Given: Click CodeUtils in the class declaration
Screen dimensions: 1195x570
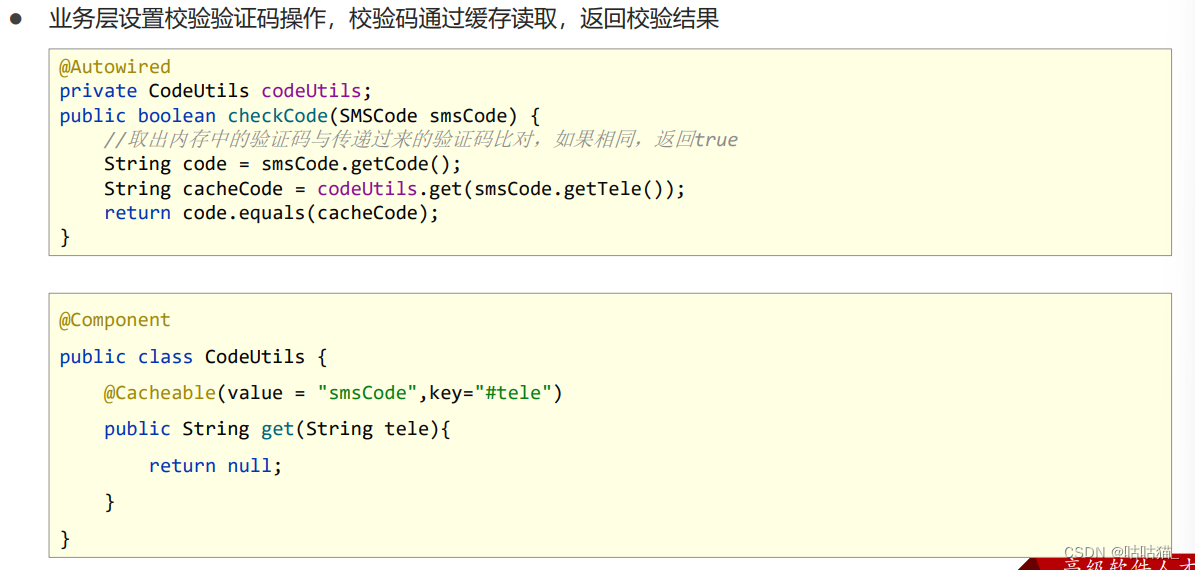Looking at the screenshot, I should tap(255, 356).
